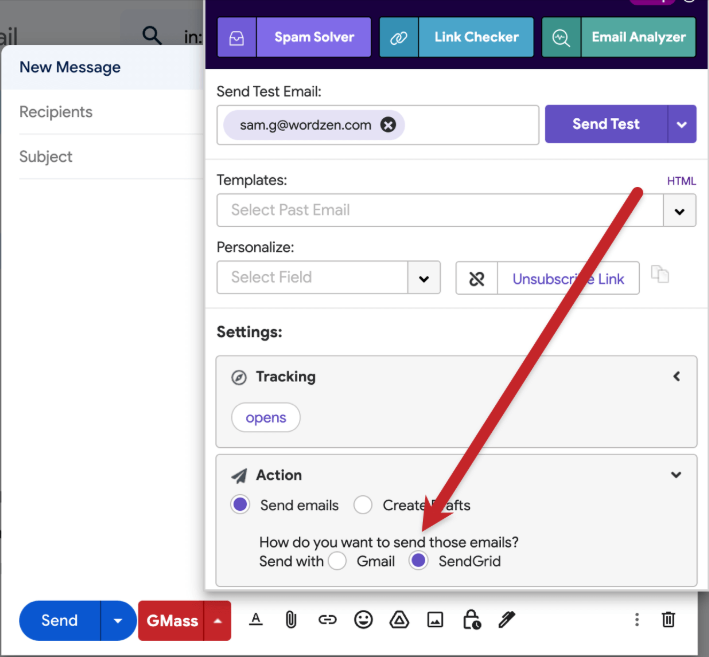Toggle the GMass settings arrow
This screenshot has height=657, width=709.
(x=217, y=621)
